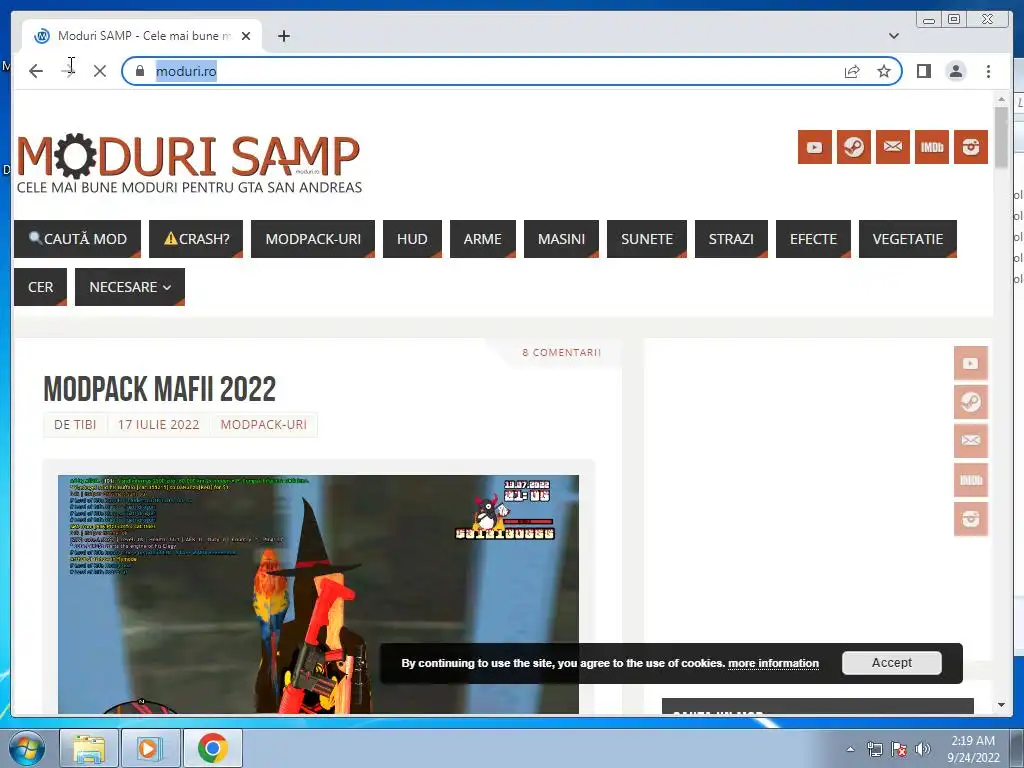1024x768 pixels.
Task: View site information via the padlock icon
Action: [140, 71]
